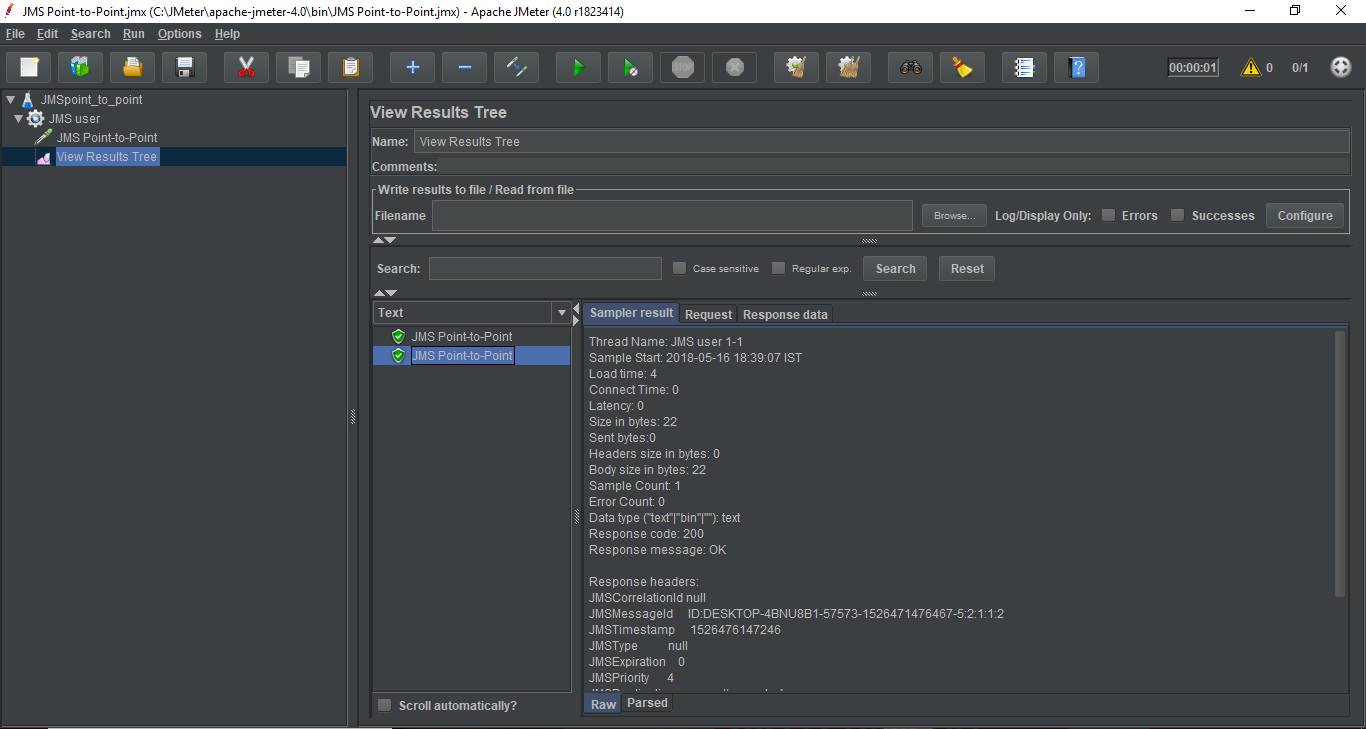Switch to the Response data tab
The image size is (1366, 729).
coord(785,314)
